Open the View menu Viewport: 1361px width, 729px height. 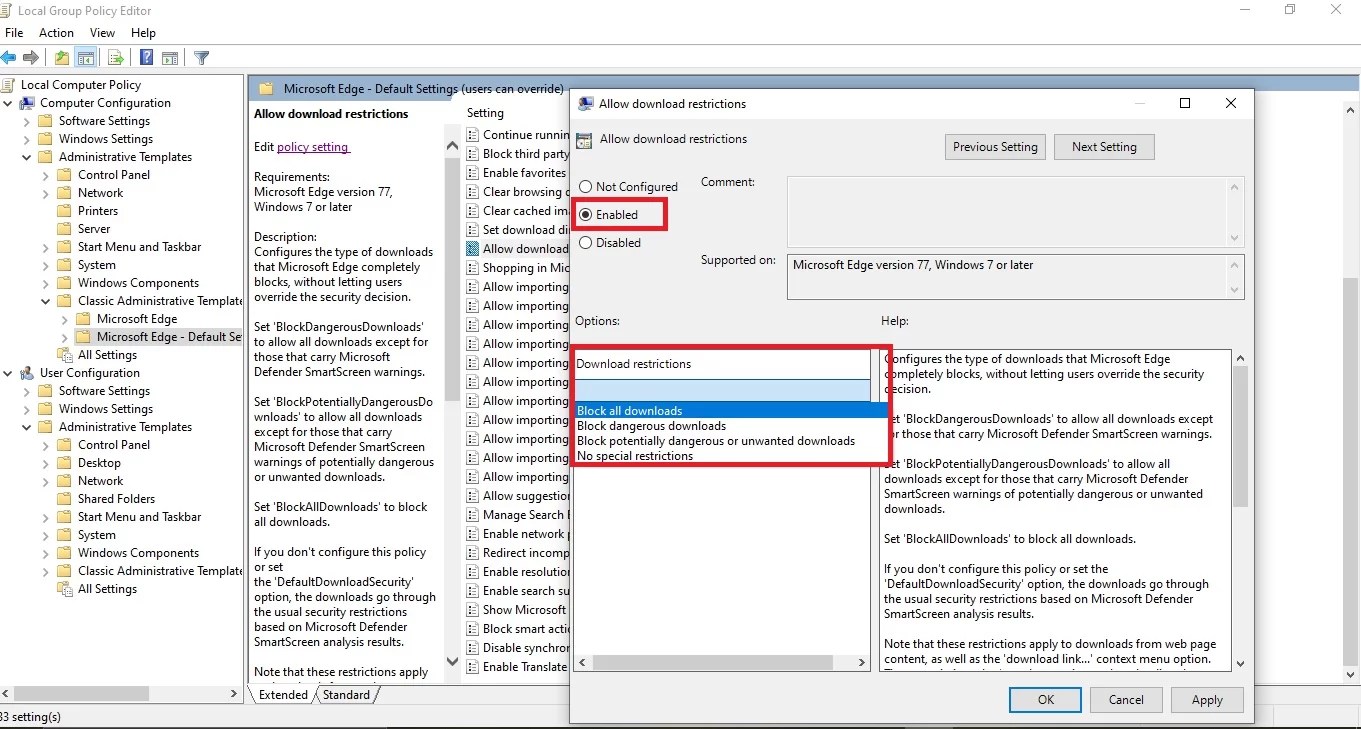pos(103,33)
